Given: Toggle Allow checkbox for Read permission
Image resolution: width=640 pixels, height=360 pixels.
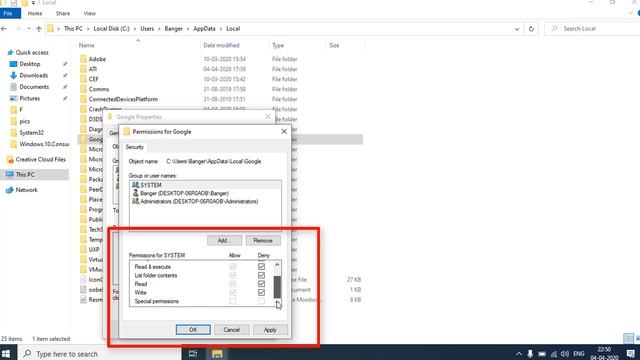Looking at the screenshot, I should [x=233, y=284].
